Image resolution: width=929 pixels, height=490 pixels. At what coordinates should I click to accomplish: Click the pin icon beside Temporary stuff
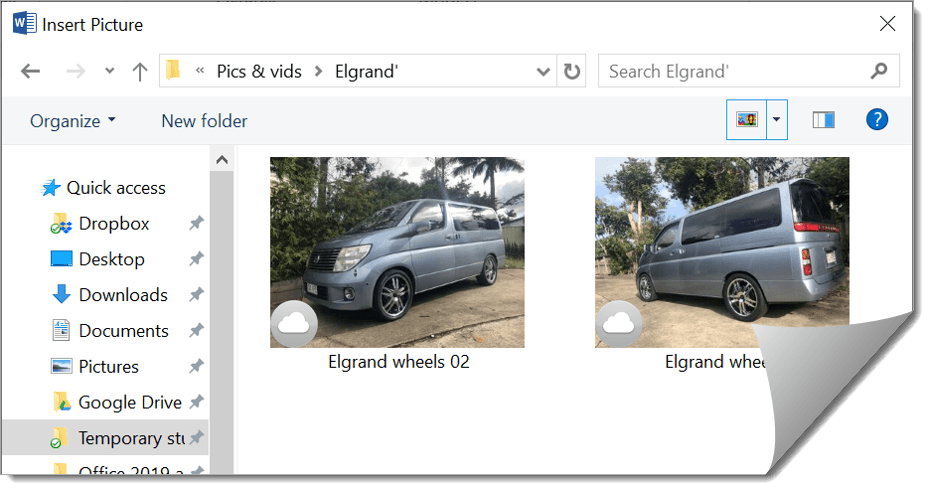pyautogui.click(x=196, y=438)
